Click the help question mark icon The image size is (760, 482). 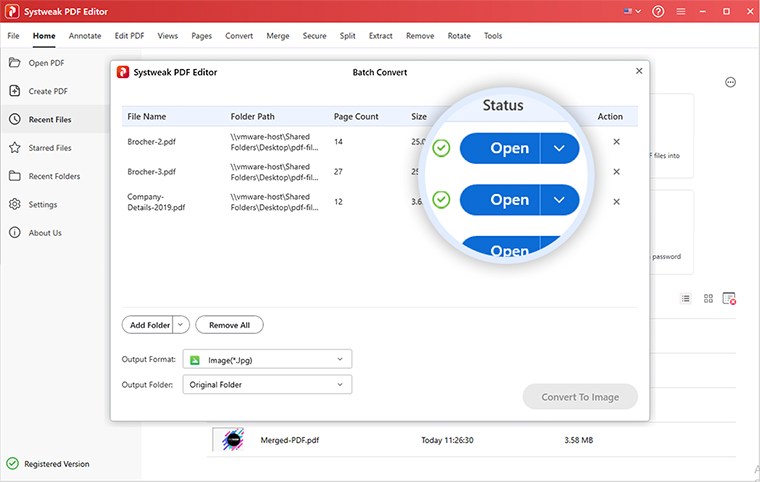click(658, 11)
